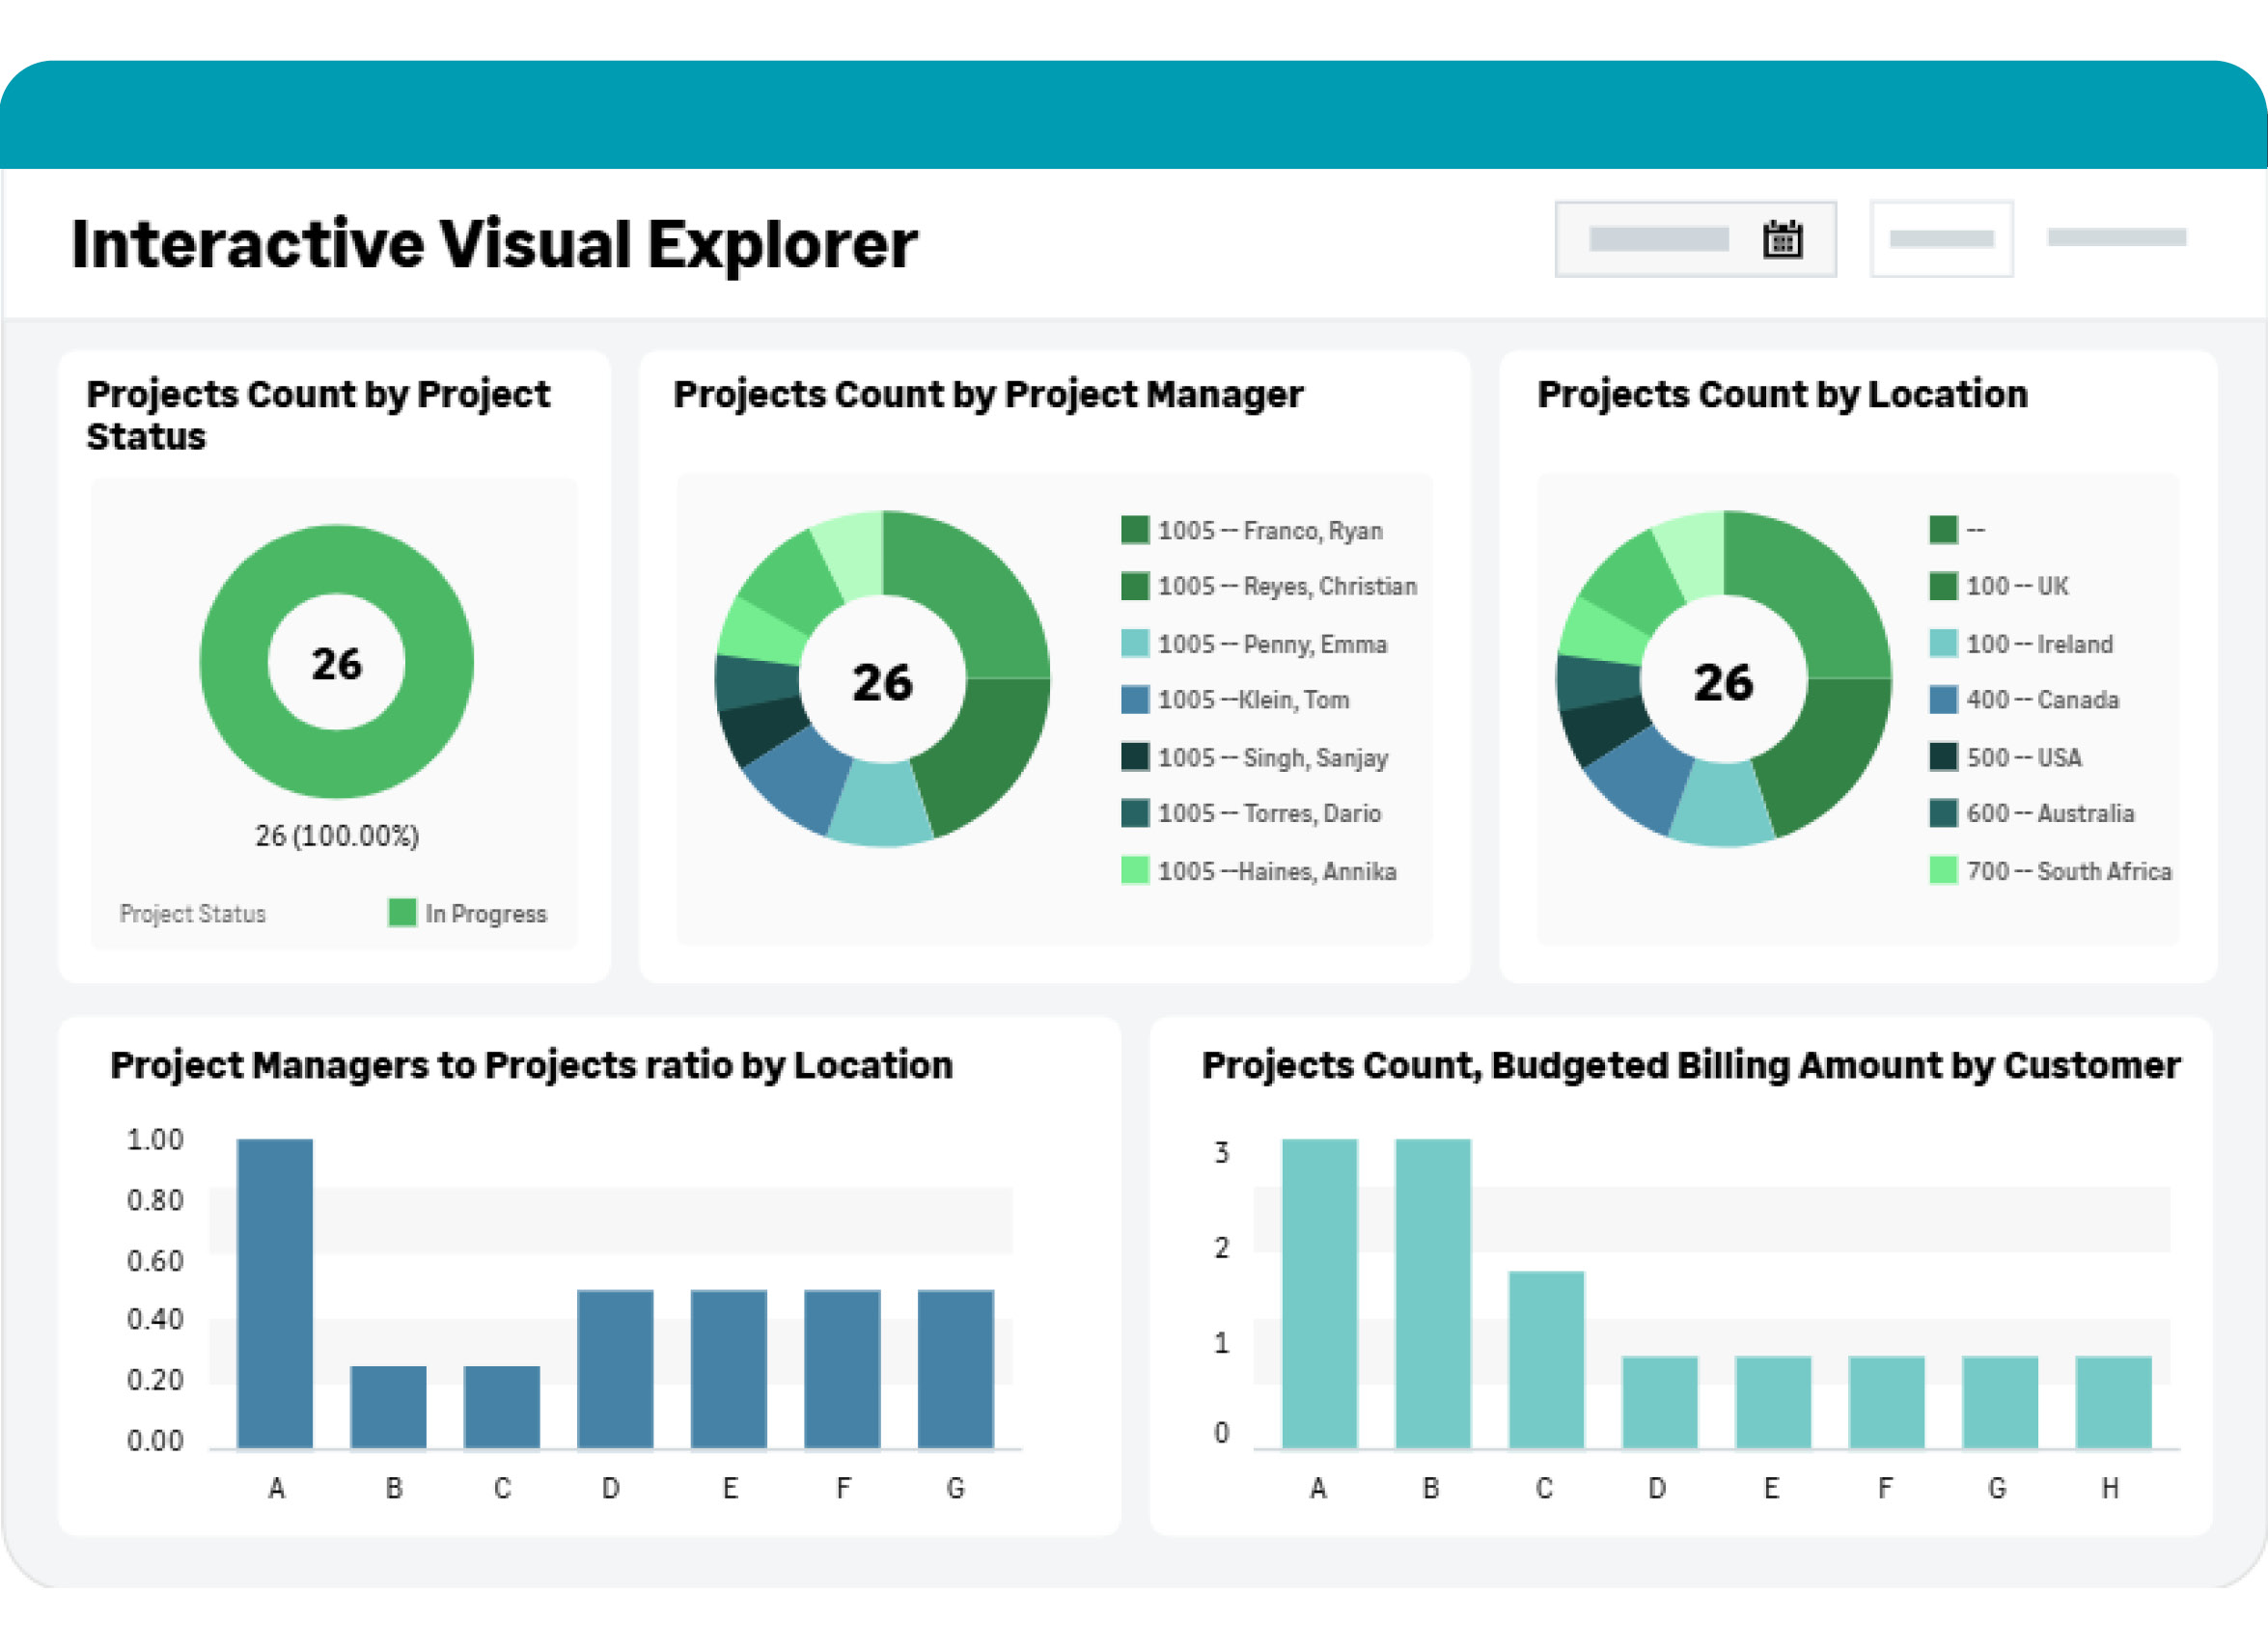
Task: Click the gray placeholder link at top right
Action: pyautogui.click(x=2116, y=237)
